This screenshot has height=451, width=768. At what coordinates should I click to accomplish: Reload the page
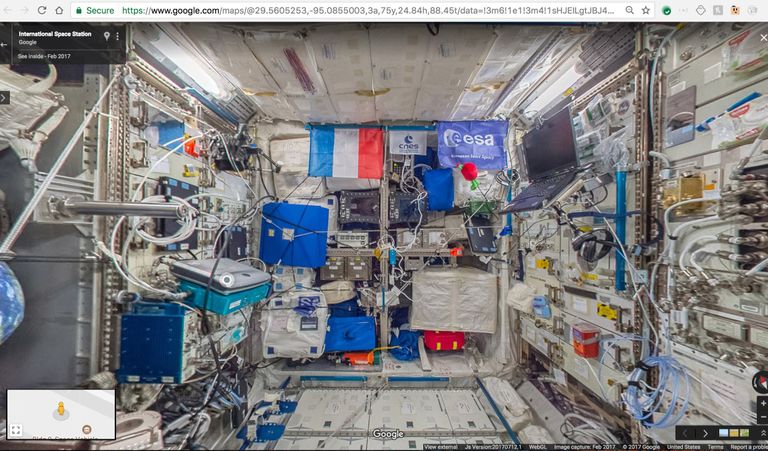pyautogui.click(x=42, y=10)
